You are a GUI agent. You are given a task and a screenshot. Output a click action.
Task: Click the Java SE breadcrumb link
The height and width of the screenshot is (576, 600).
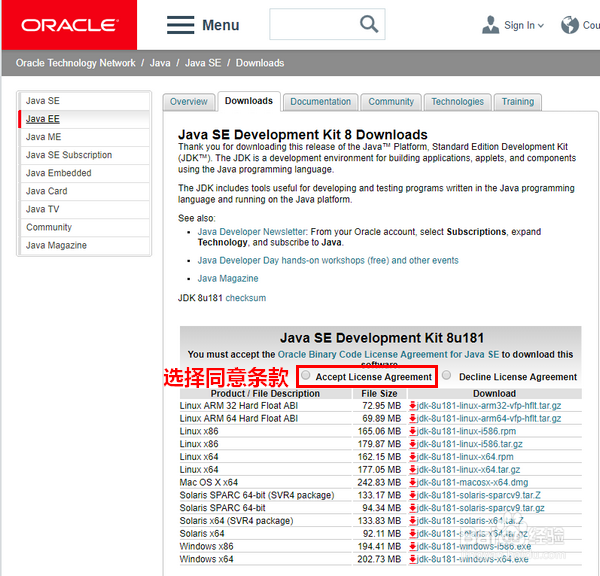[x=203, y=63]
